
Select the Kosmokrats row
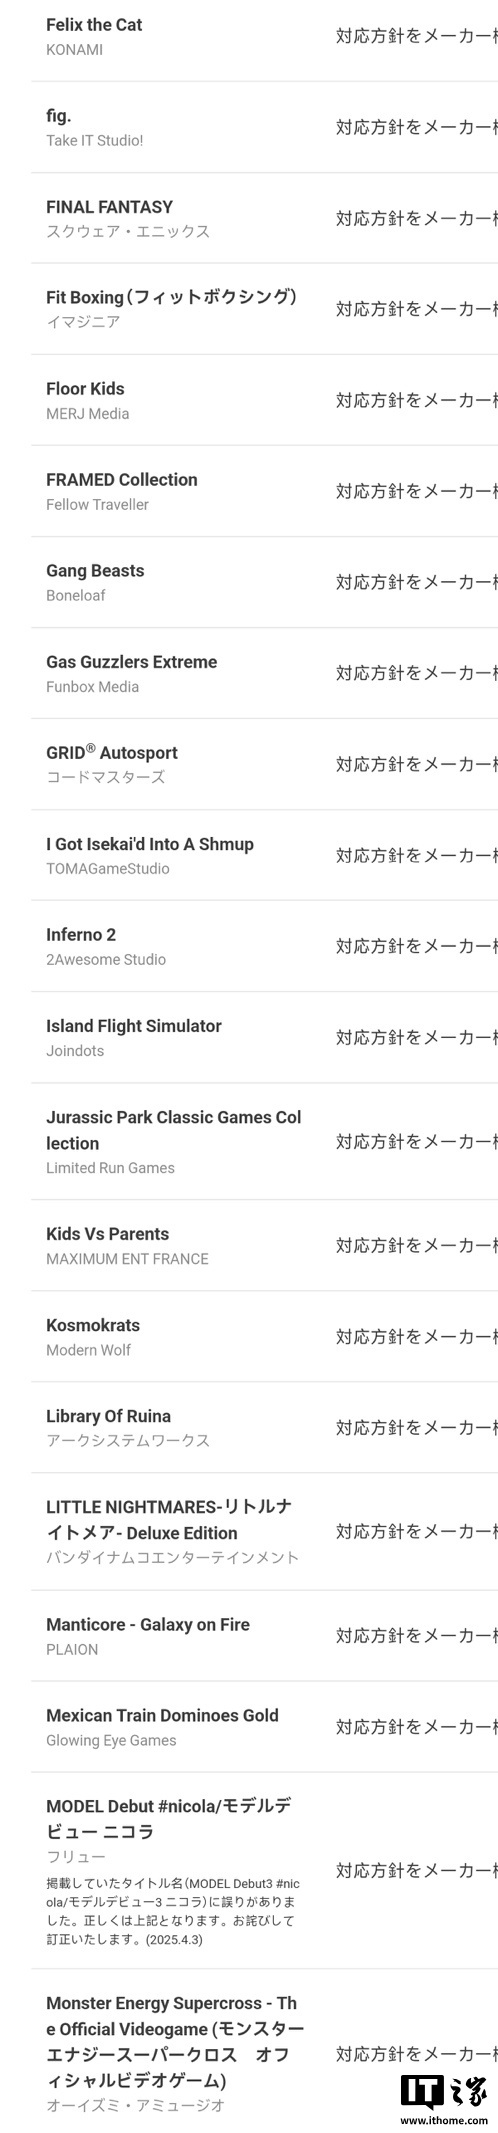pos(264,1336)
